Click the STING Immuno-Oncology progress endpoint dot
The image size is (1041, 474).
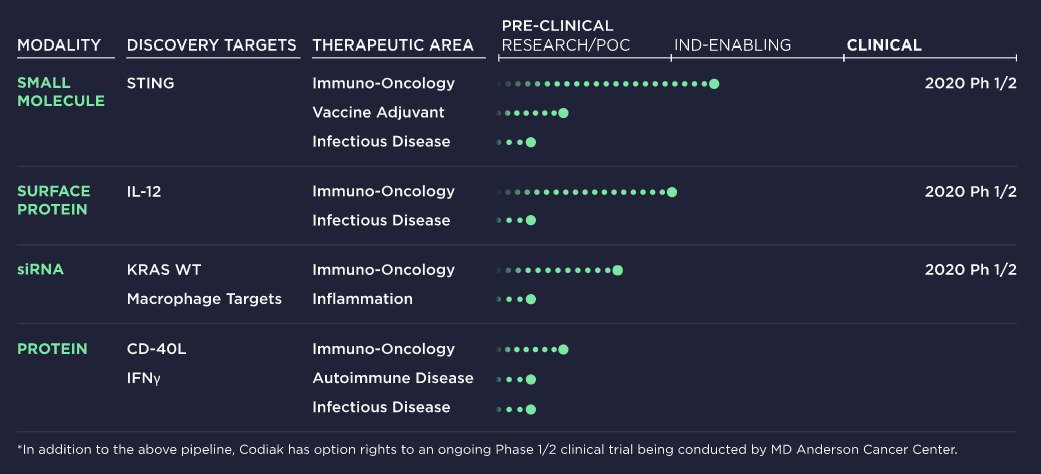pos(714,84)
